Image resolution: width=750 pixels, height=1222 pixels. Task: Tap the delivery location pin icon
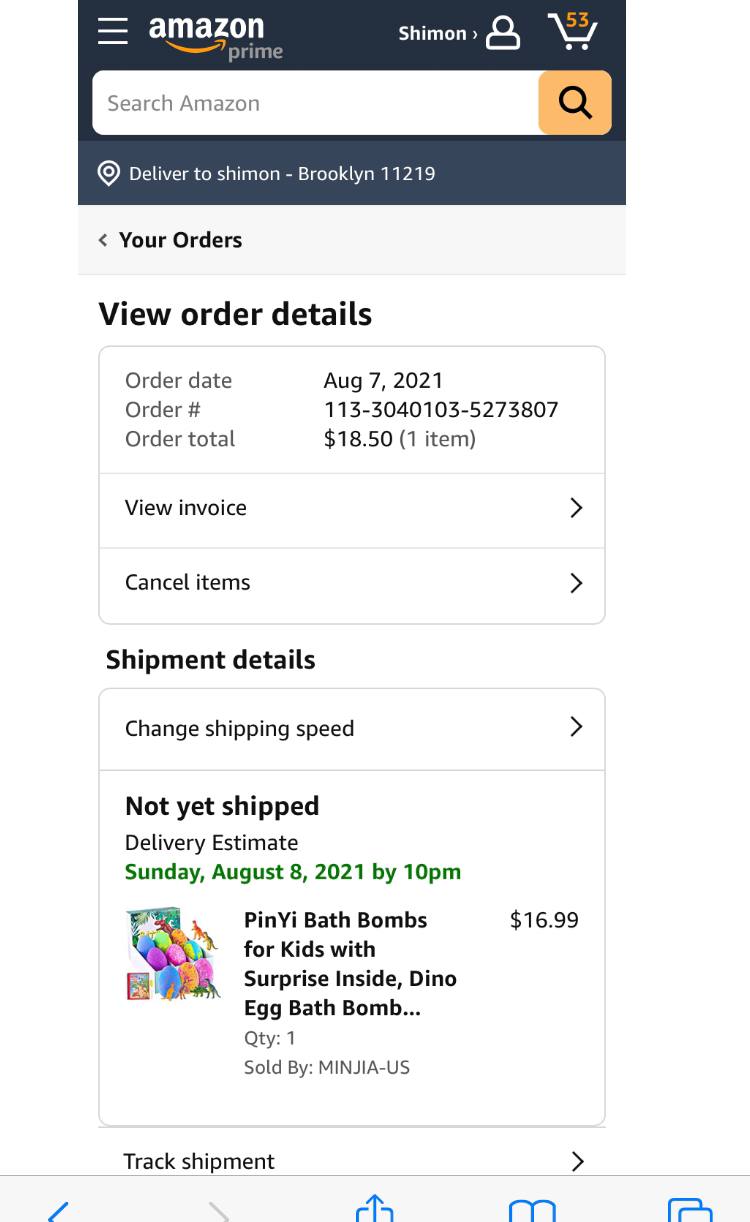tap(108, 173)
